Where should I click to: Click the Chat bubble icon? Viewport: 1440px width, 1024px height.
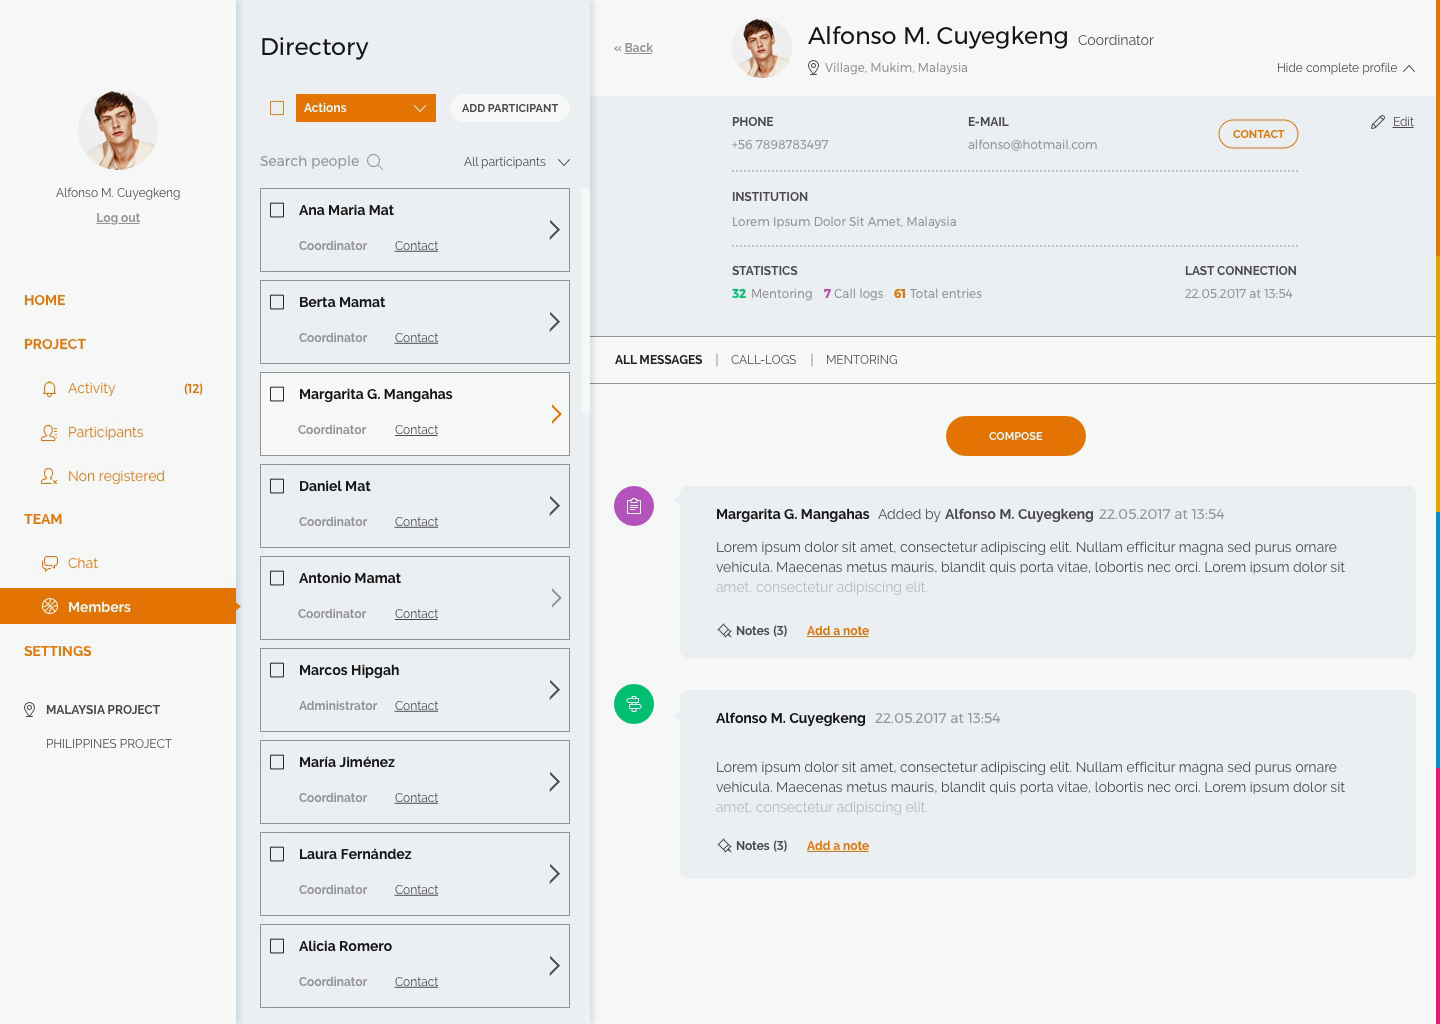click(x=49, y=563)
